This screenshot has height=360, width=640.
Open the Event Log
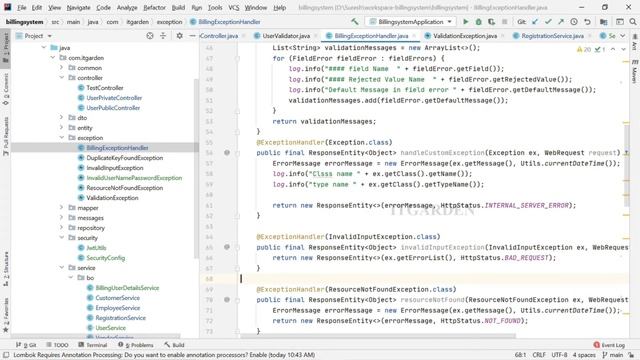coord(609,345)
